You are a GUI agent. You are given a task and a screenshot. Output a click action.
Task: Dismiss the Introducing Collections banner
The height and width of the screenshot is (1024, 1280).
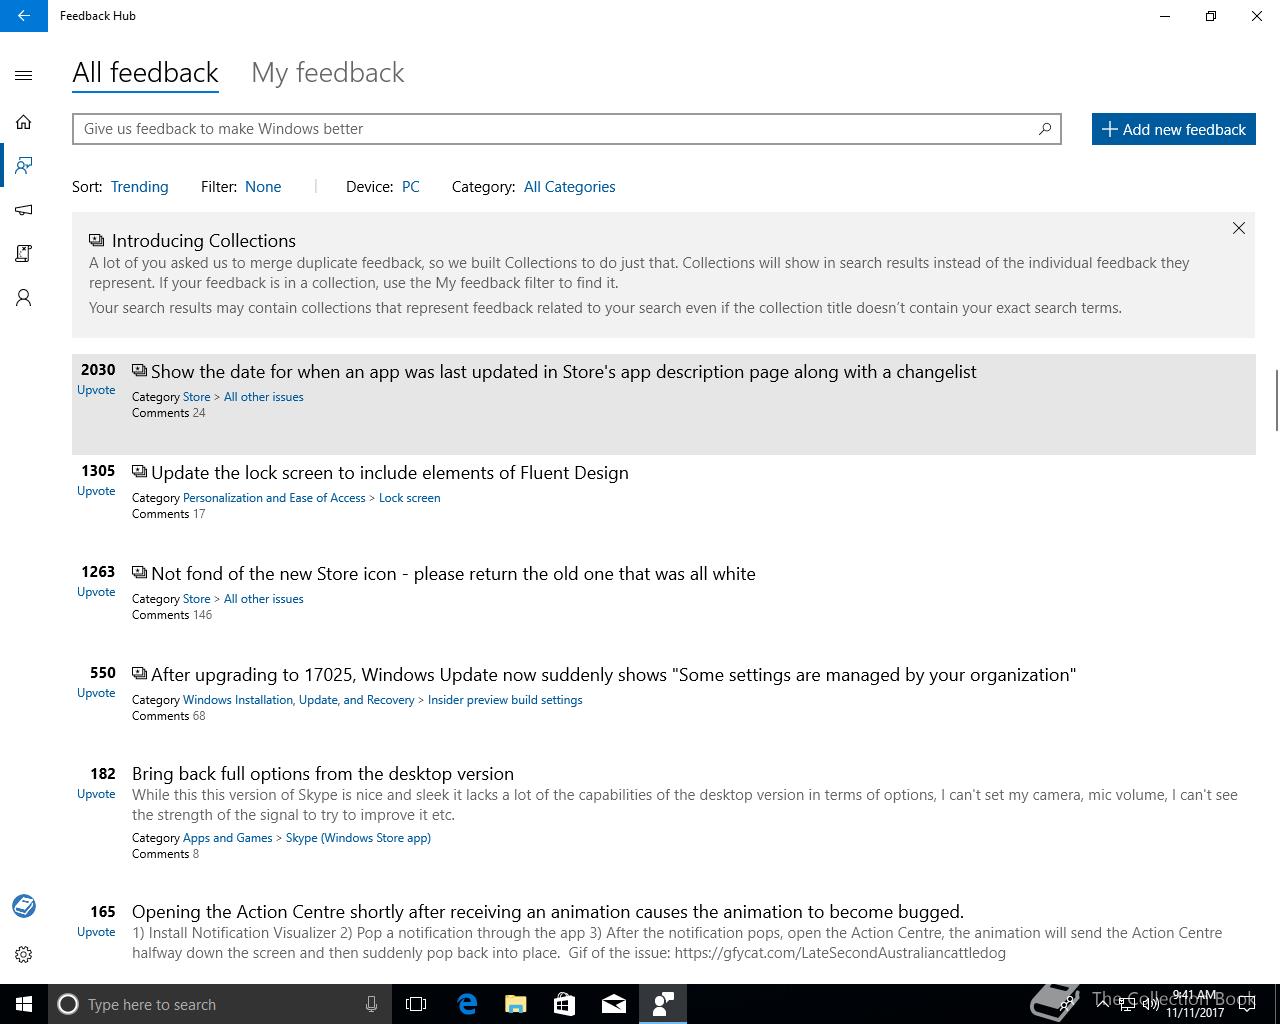click(1239, 228)
